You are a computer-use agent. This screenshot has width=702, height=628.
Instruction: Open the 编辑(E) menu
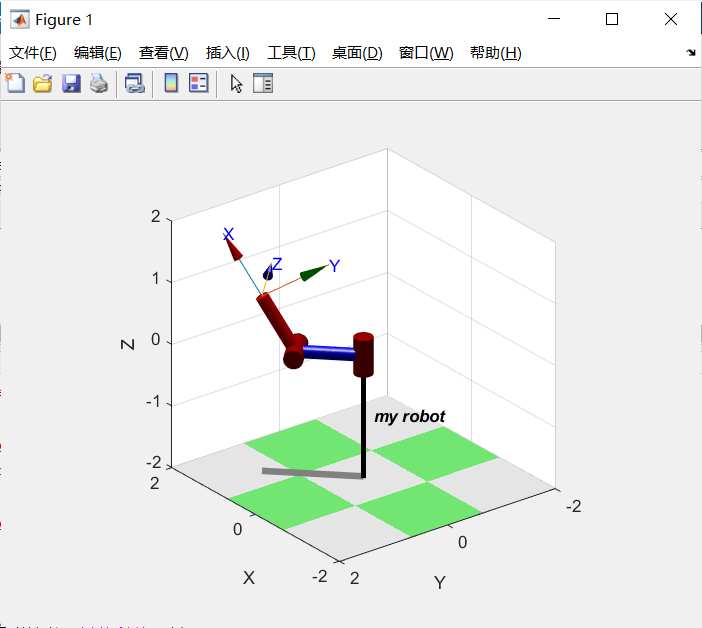[98, 53]
